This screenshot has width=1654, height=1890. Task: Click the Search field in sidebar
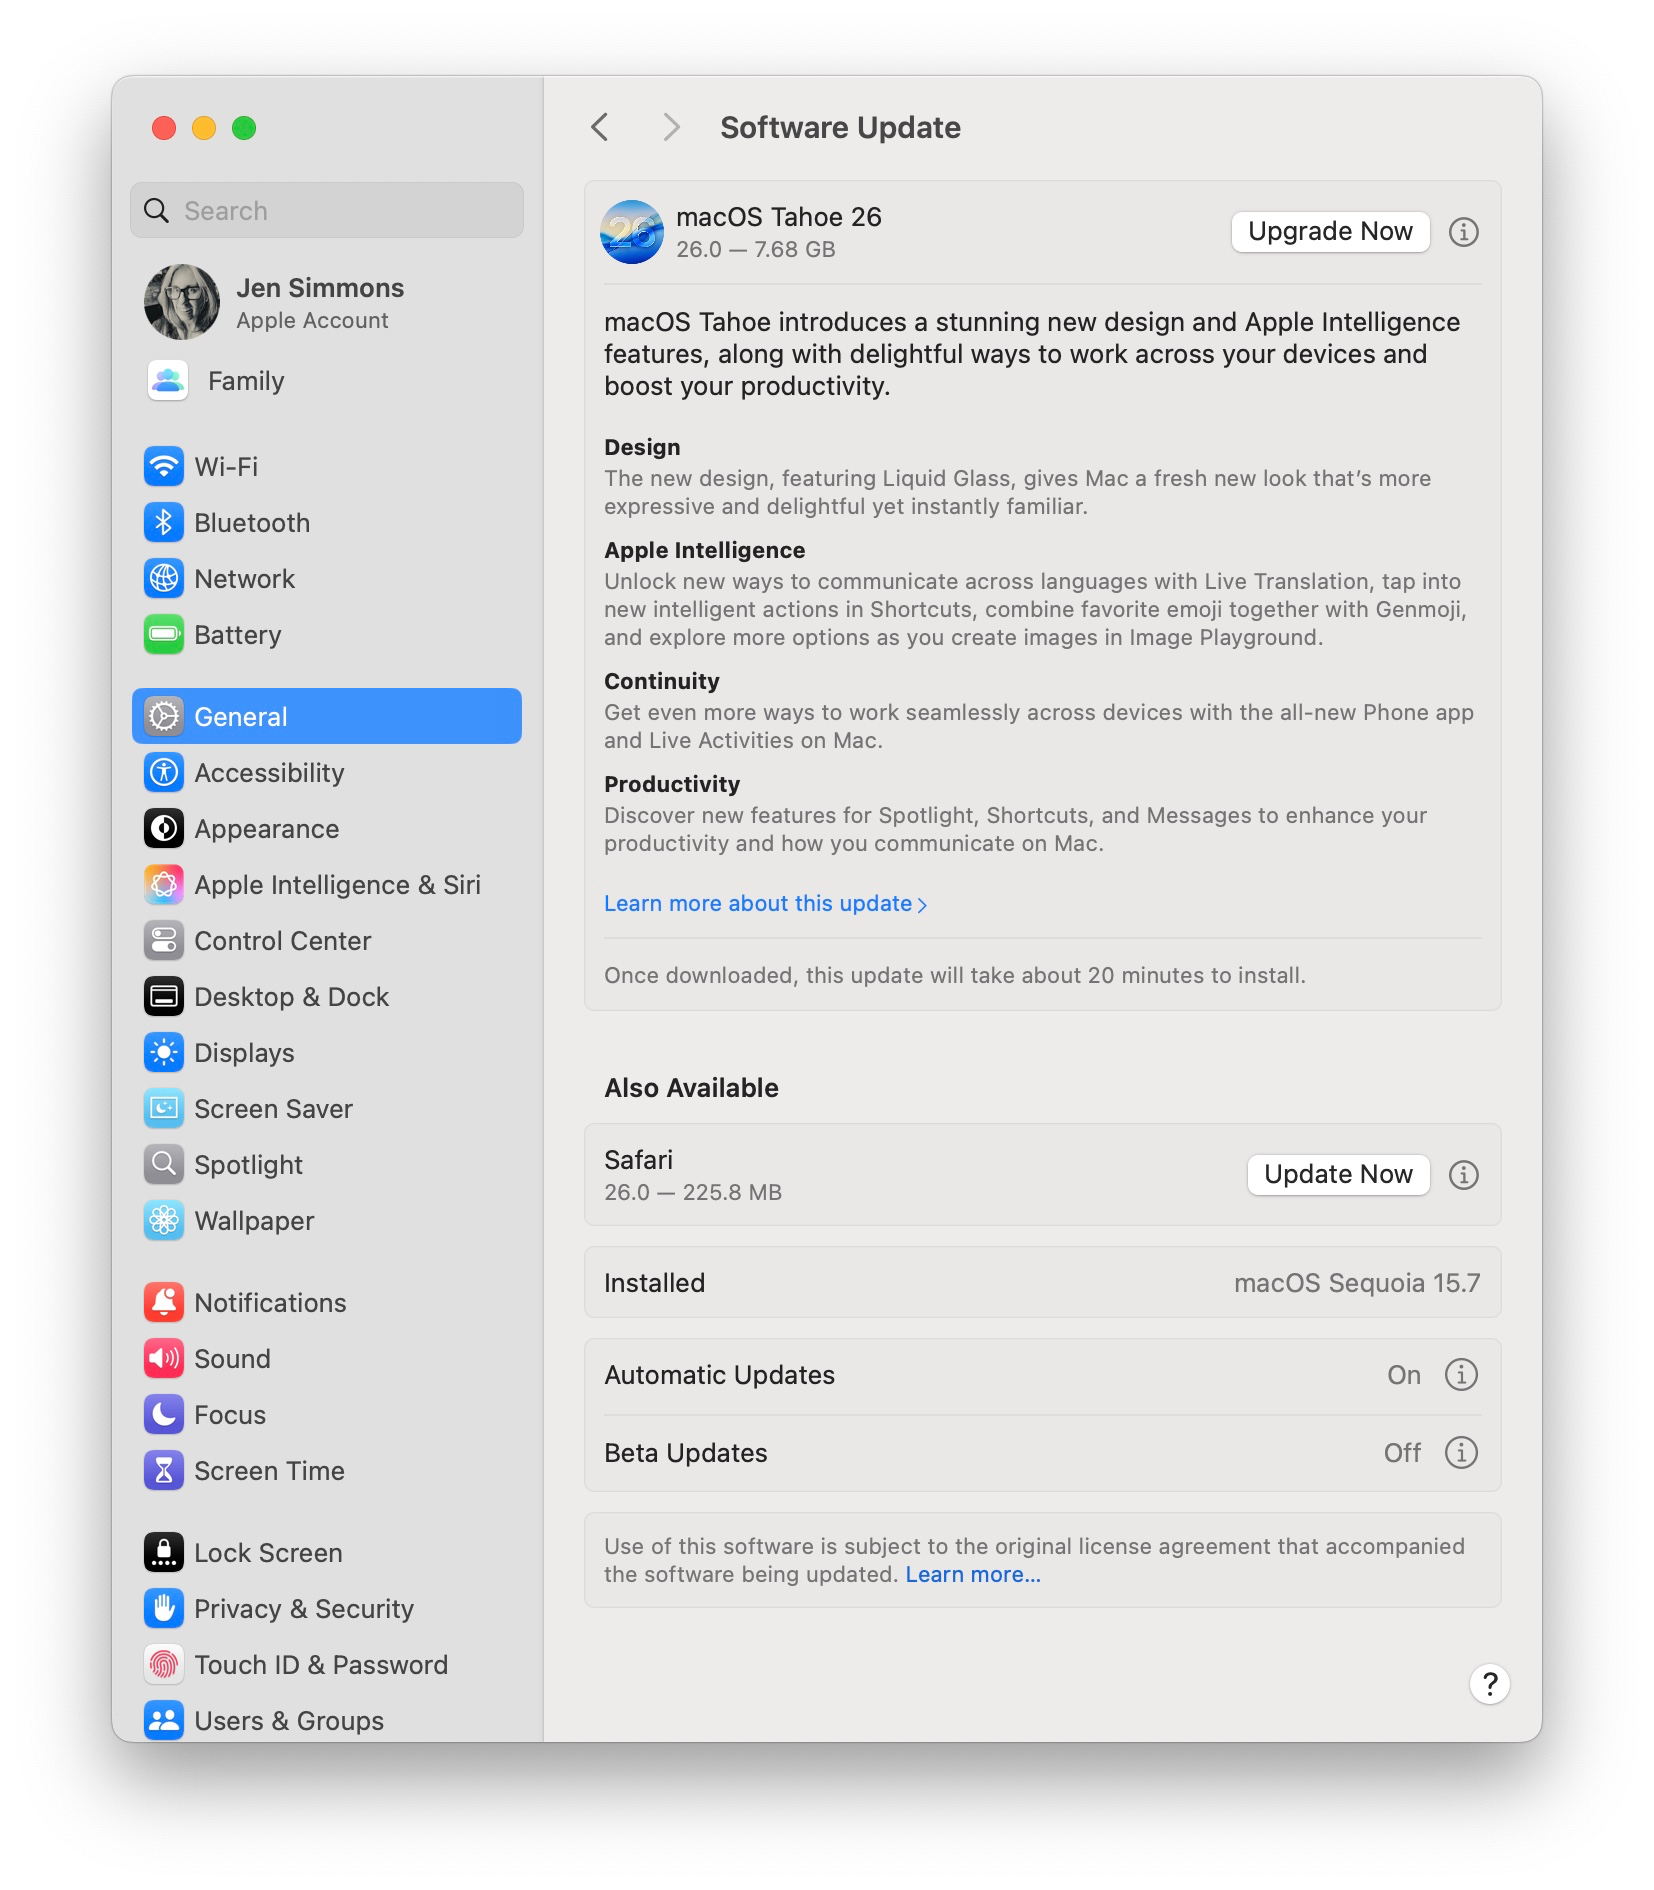click(327, 210)
